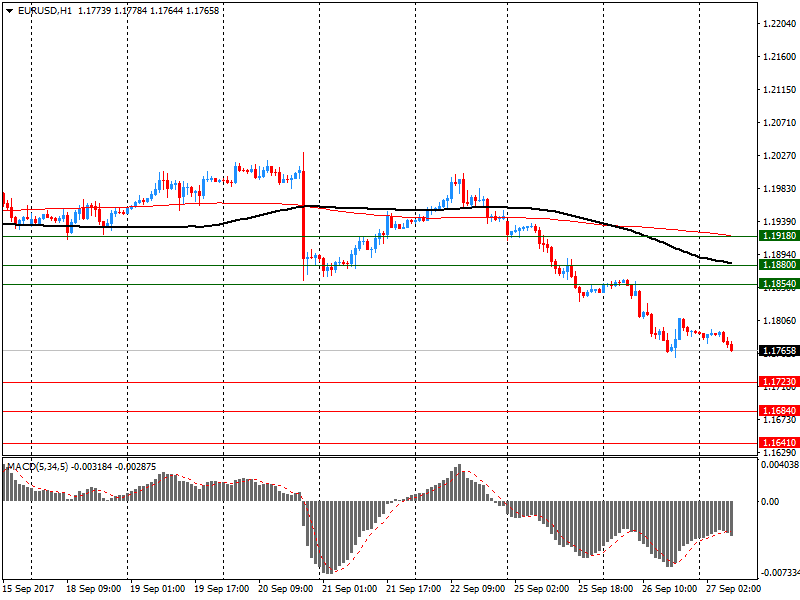Select the green 1.19180 resistance level tag
This screenshot has width=800, height=600.
pos(779,236)
